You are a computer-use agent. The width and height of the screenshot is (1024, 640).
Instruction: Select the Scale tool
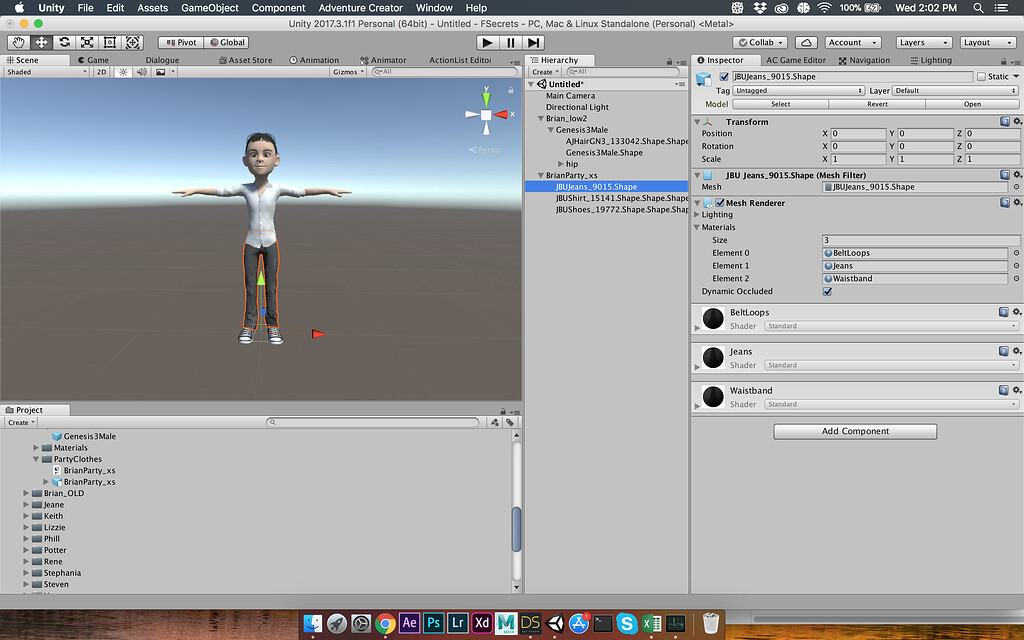point(86,42)
